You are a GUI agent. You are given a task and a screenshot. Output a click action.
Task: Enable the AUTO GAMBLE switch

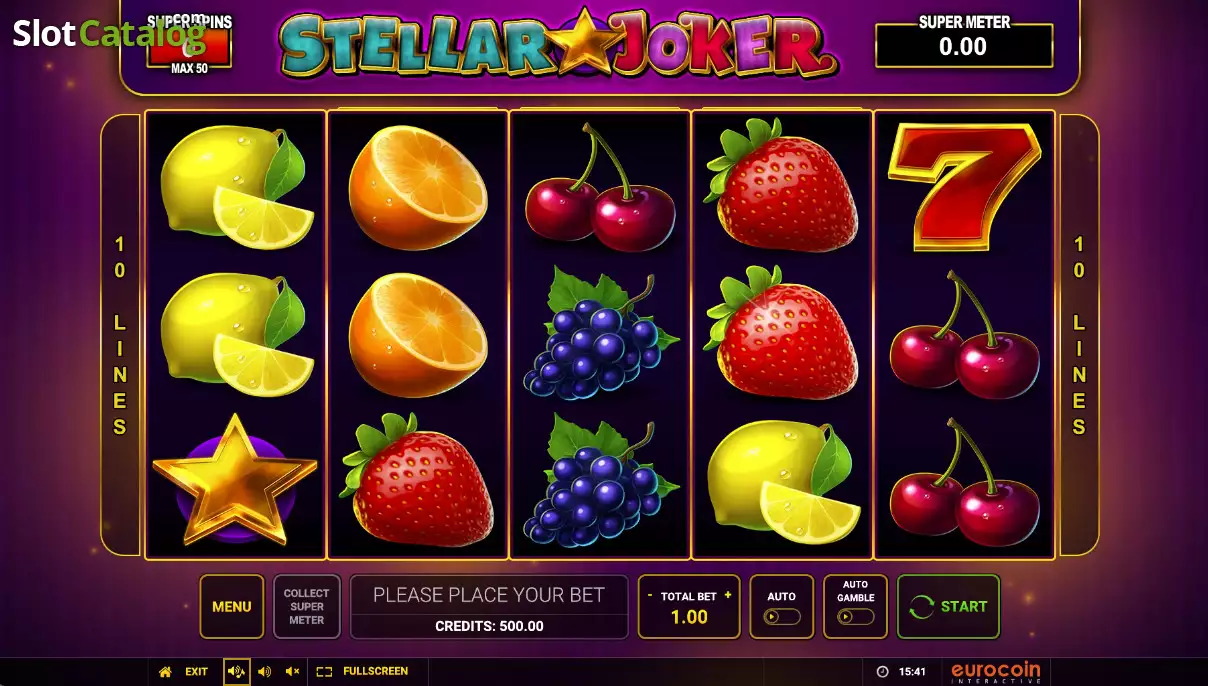click(x=856, y=616)
